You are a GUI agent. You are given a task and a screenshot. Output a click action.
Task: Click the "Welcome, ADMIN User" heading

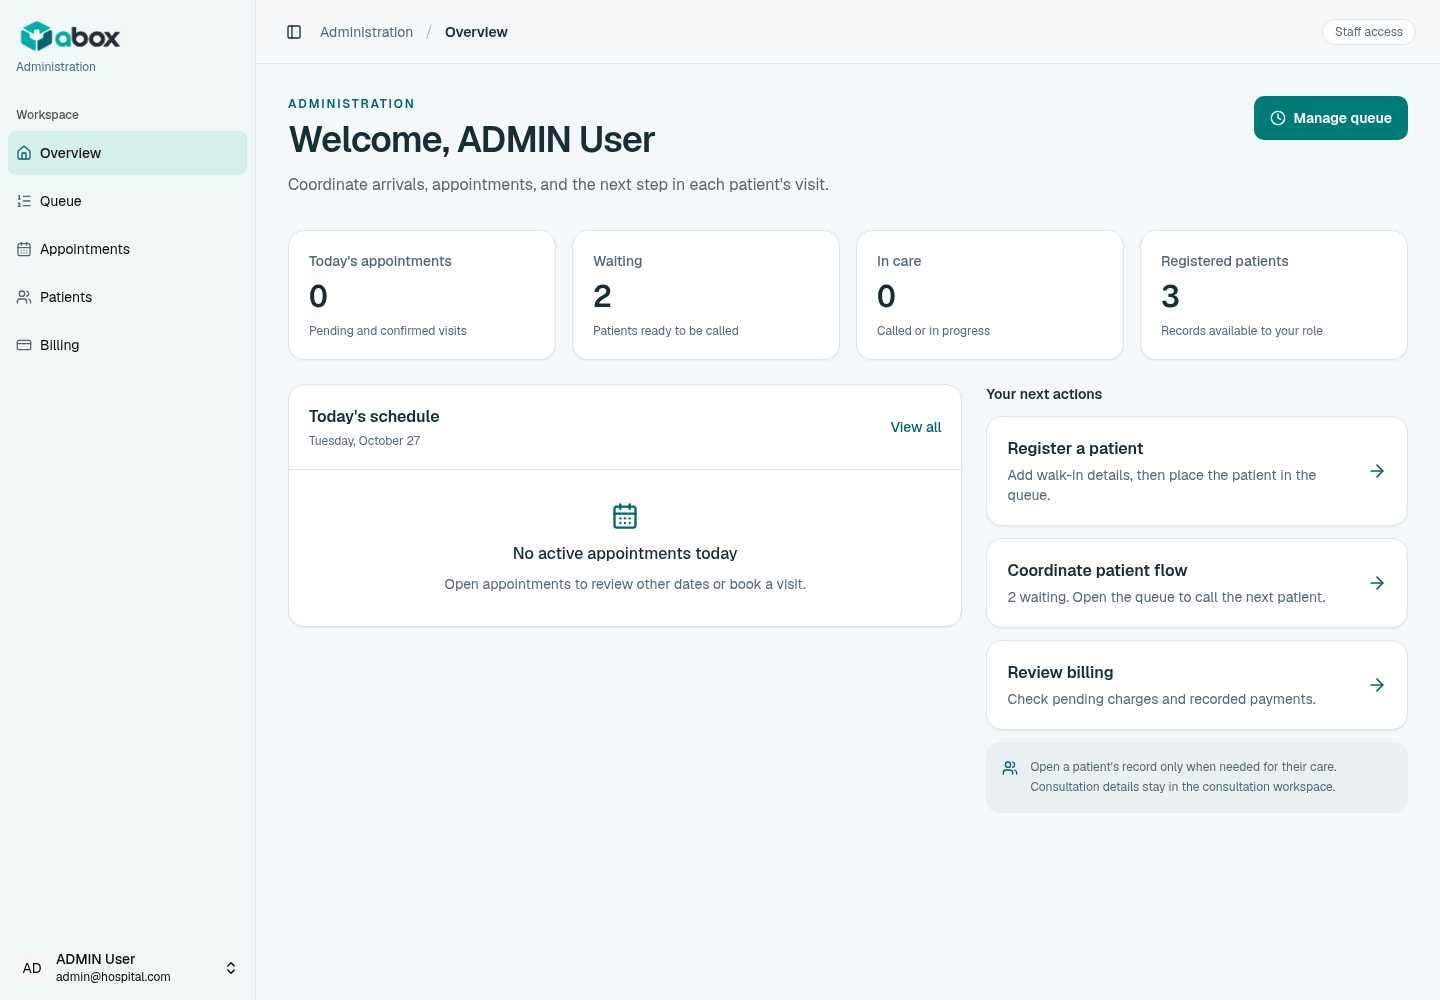pyautogui.click(x=472, y=139)
